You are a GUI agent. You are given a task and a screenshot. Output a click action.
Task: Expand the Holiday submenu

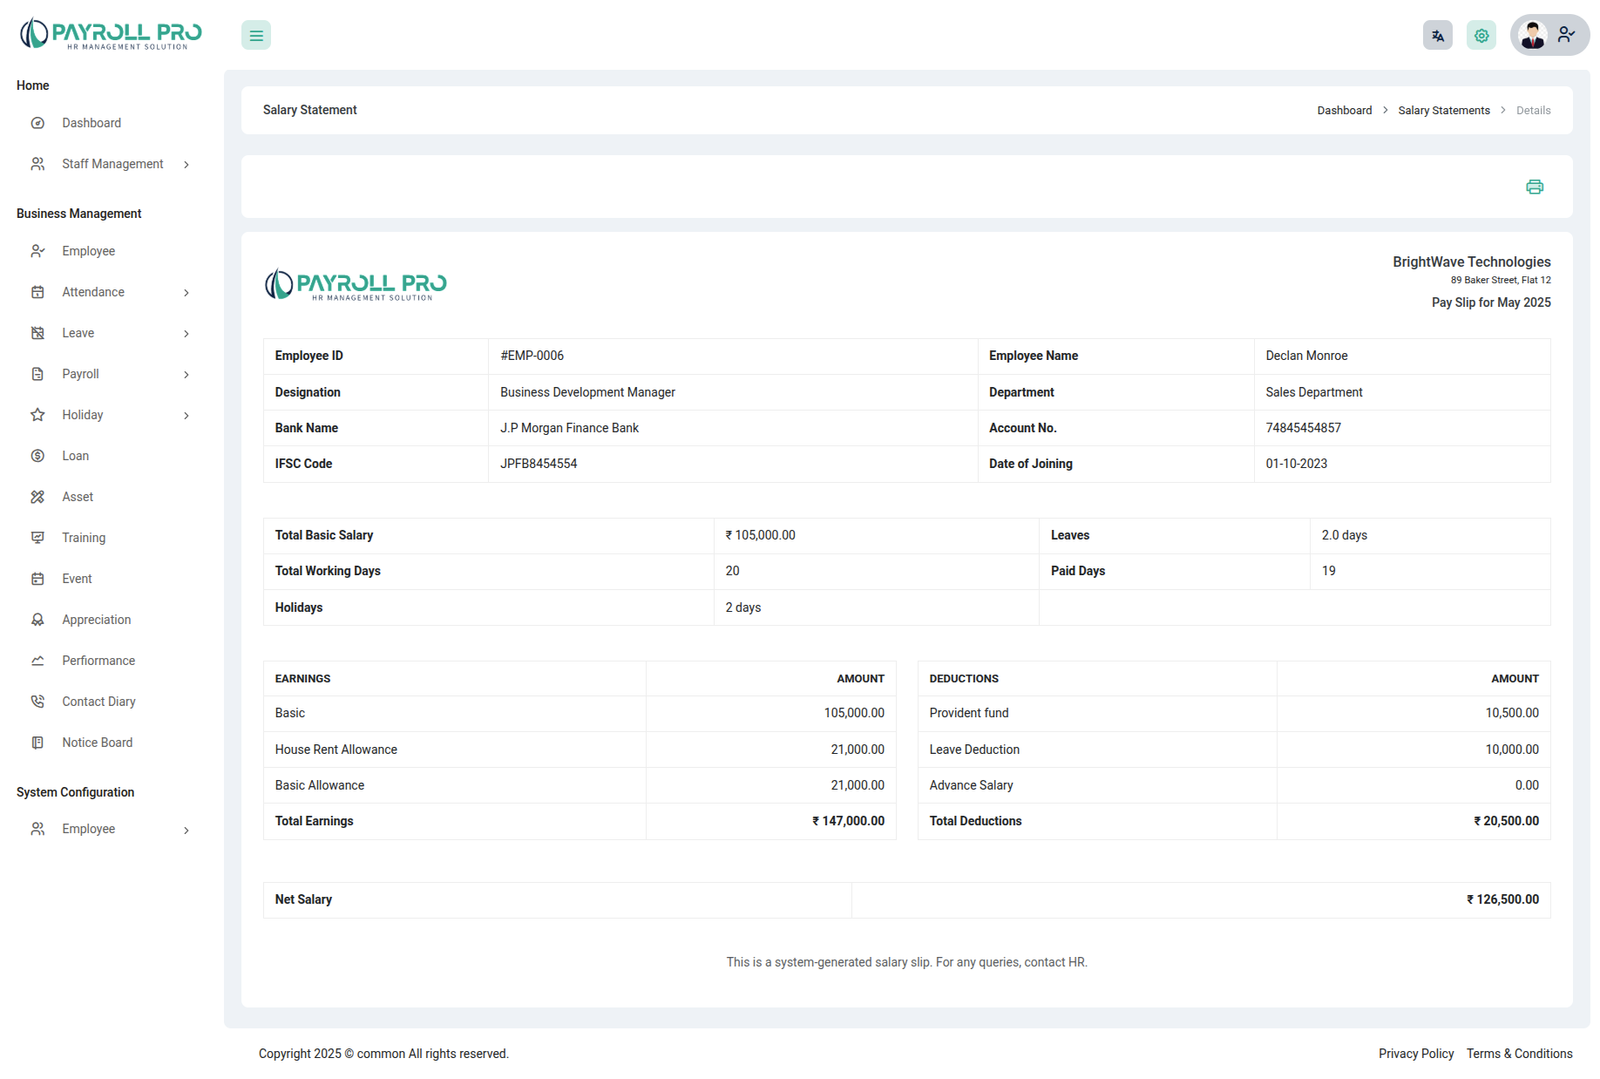click(x=186, y=416)
